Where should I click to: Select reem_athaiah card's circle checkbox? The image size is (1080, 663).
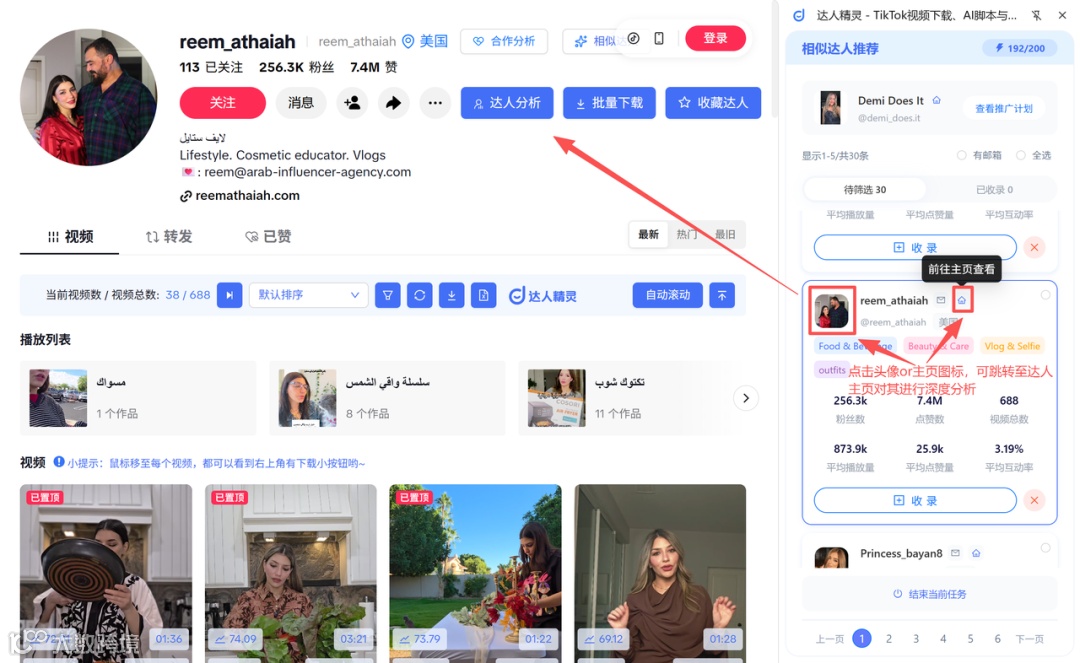[x=1045, y=295]
